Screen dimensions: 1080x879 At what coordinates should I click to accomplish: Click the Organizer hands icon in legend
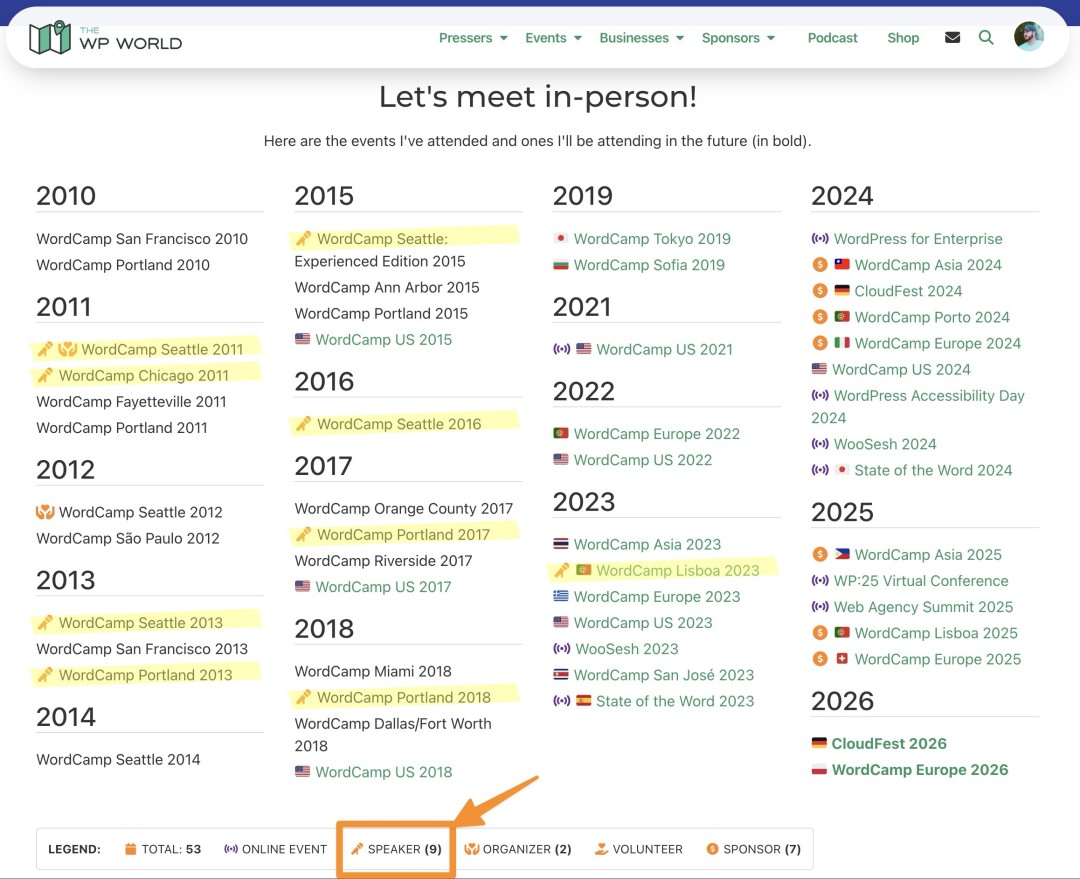(x=470, y=848)
